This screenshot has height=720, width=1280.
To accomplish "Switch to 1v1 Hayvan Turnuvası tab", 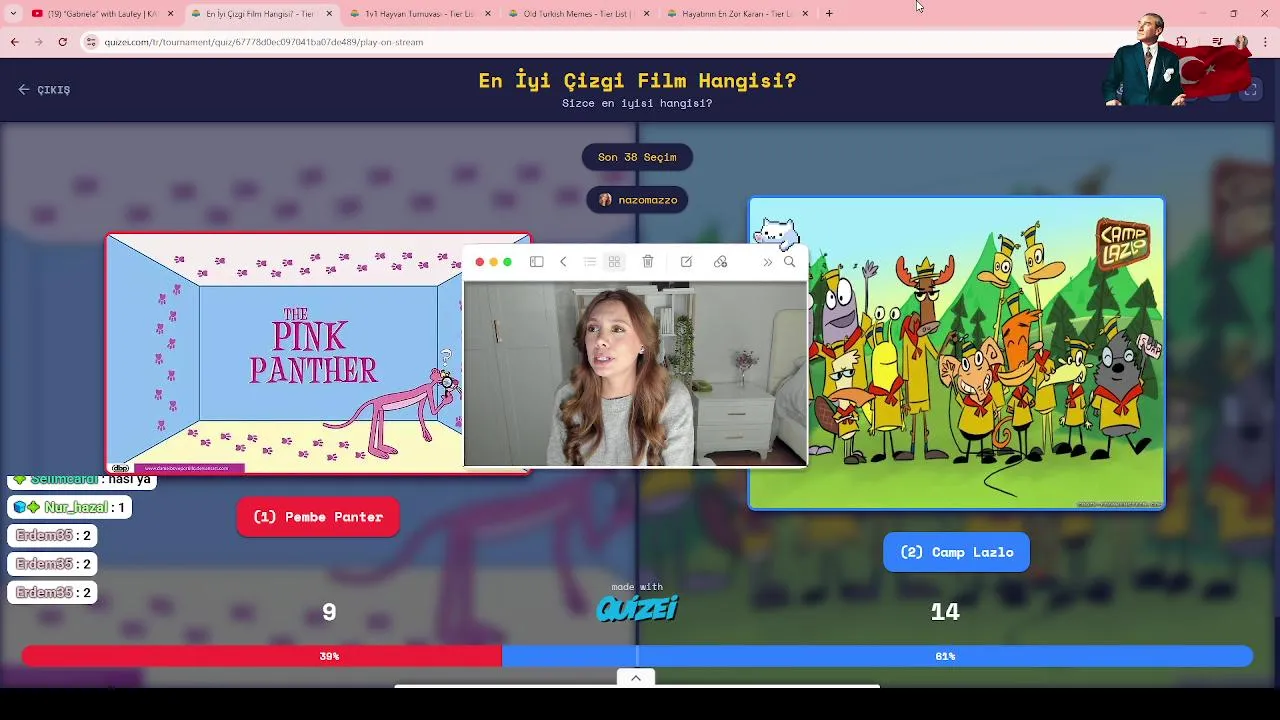I will [420, 14].
